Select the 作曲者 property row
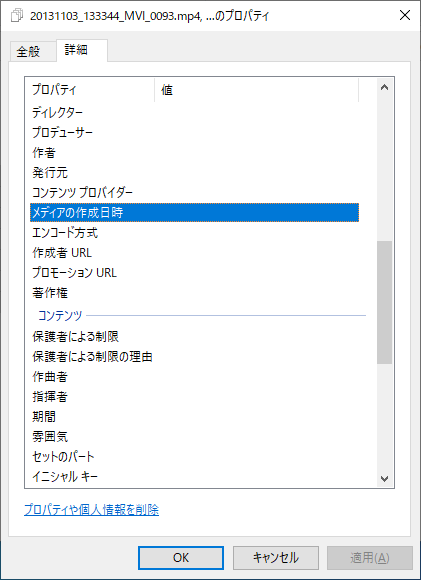Viewport: 421px width, 580px height. [x=194, y=377]
